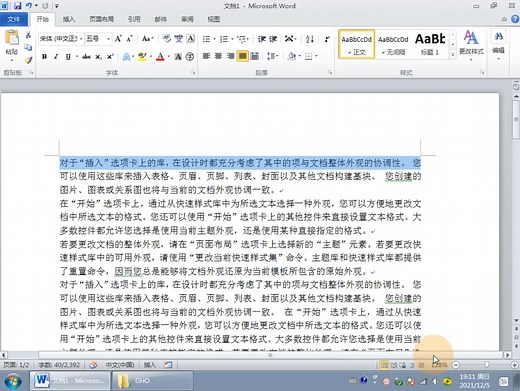This screenshot has height=391, width=520.
Task: Click the Increase Indent icon
Action: pos(273,39)
